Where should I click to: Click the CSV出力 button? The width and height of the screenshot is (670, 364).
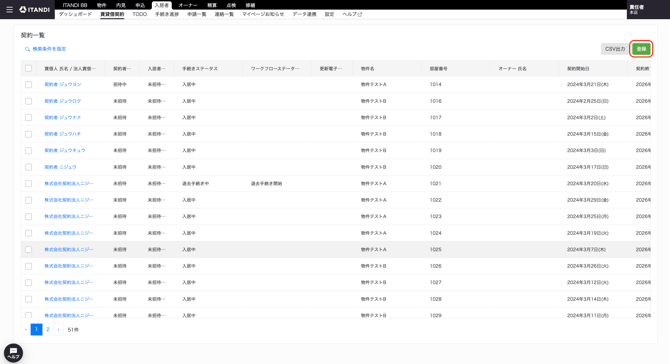click(x=615, y=49)
